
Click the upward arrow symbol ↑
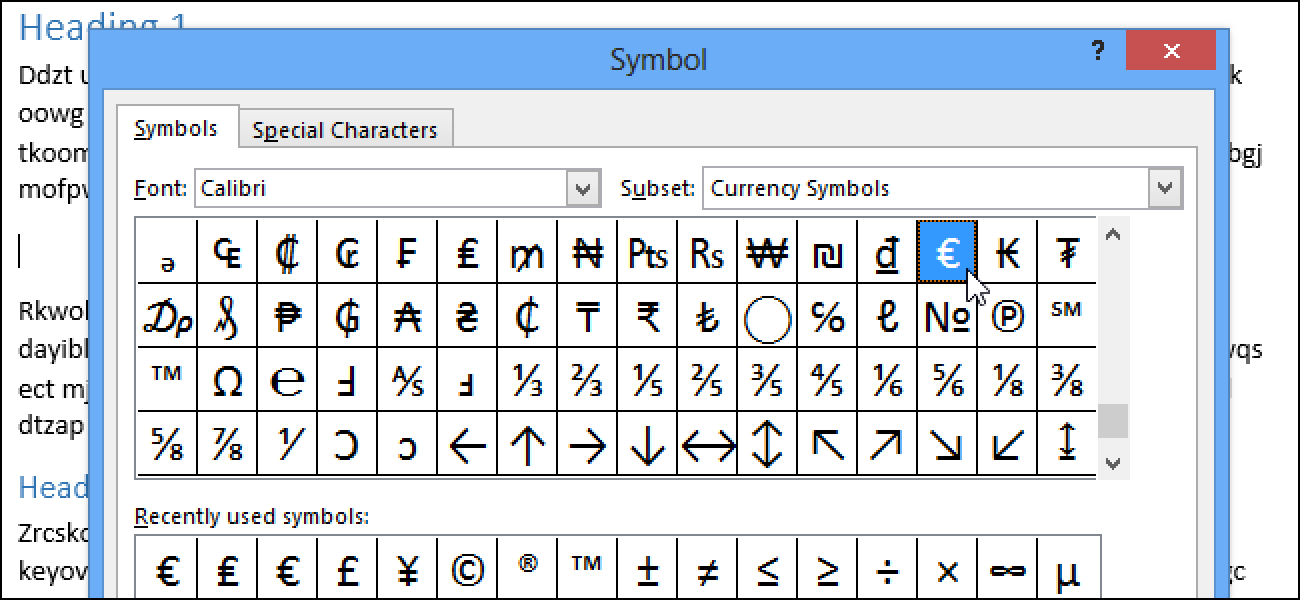[527, 443]
